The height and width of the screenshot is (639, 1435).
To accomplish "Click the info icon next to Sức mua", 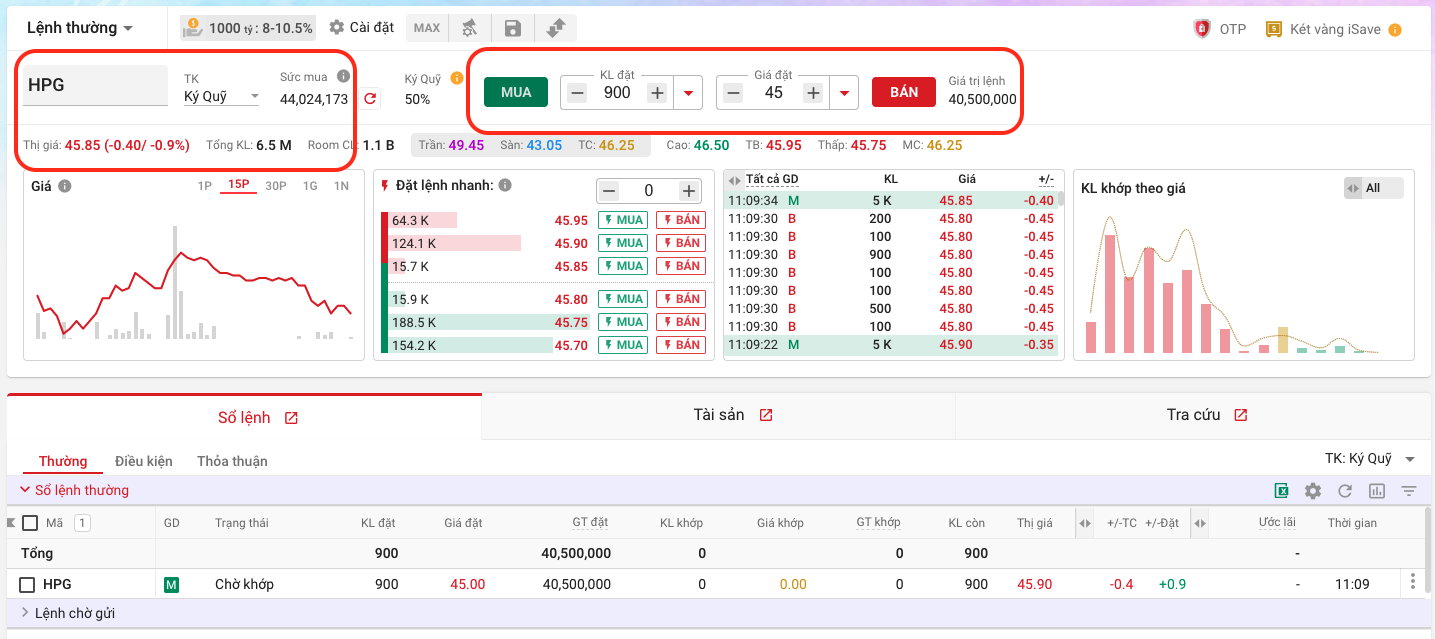I will click(x=343, y=76).
